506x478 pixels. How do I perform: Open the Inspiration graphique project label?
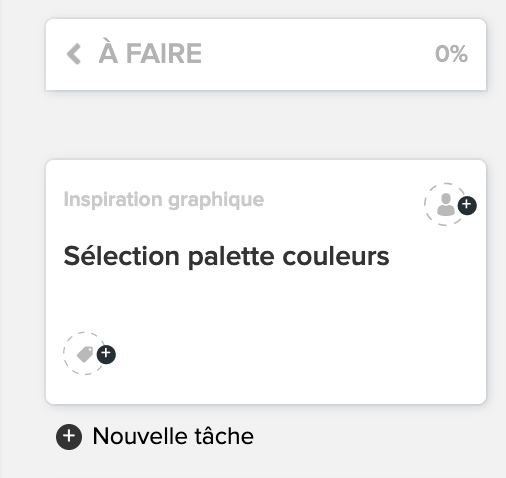coord(164,200)
